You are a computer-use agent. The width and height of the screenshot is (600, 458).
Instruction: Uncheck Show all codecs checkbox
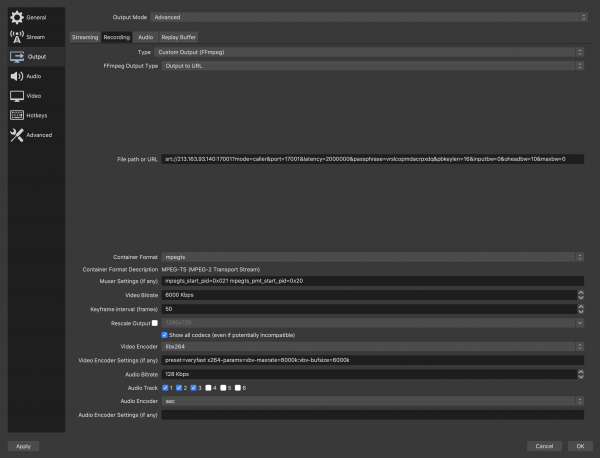[x=165, y=335]
